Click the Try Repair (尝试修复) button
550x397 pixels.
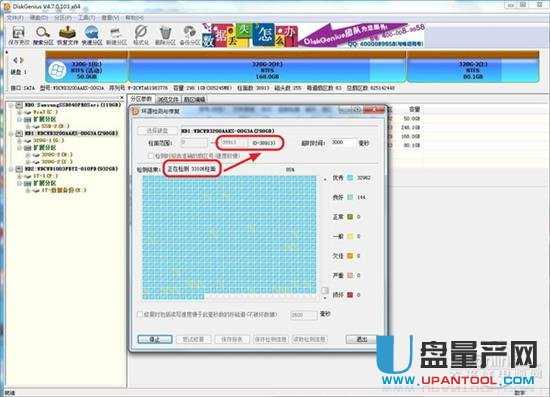[x=193, y=339]
